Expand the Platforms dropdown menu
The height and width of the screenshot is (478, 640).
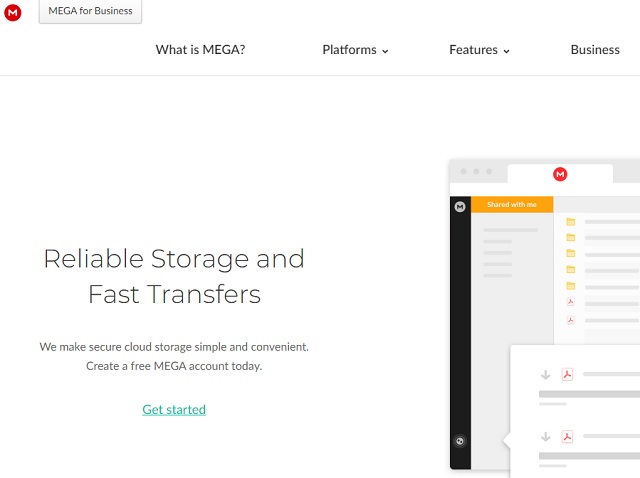tap(355, 50)
